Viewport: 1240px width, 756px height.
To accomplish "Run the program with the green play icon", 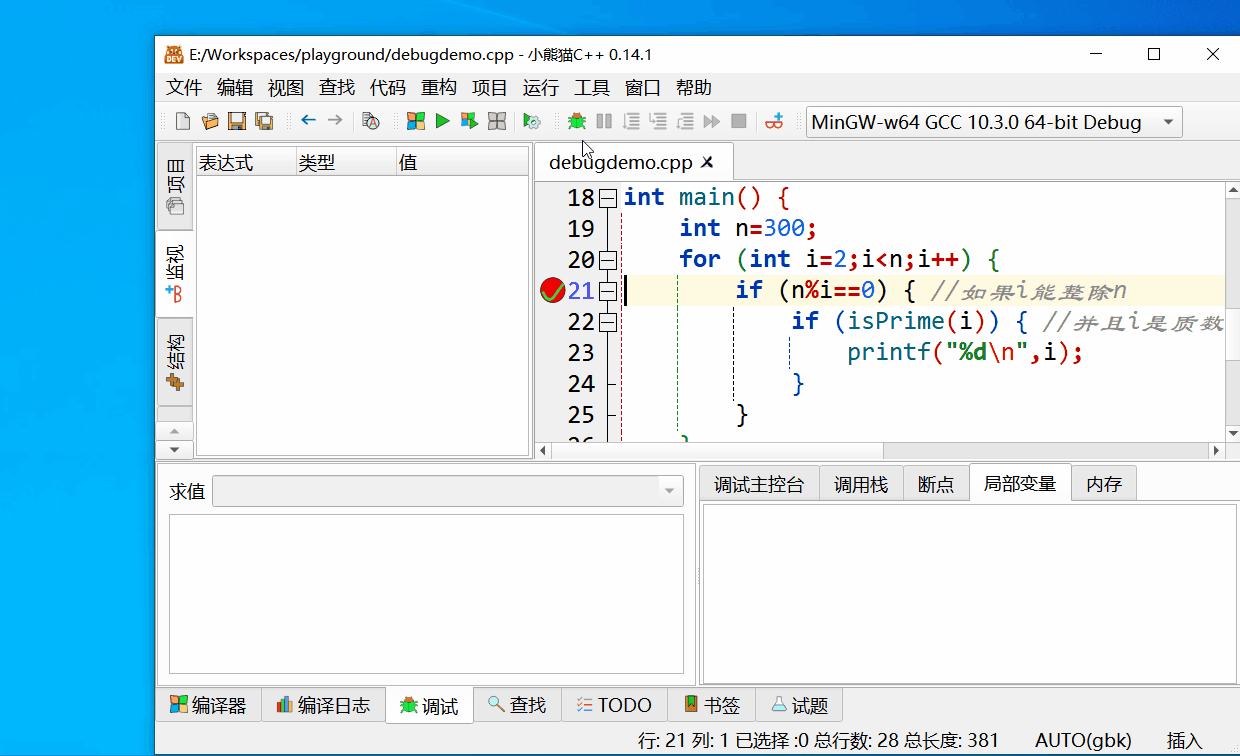I will 442,121.
